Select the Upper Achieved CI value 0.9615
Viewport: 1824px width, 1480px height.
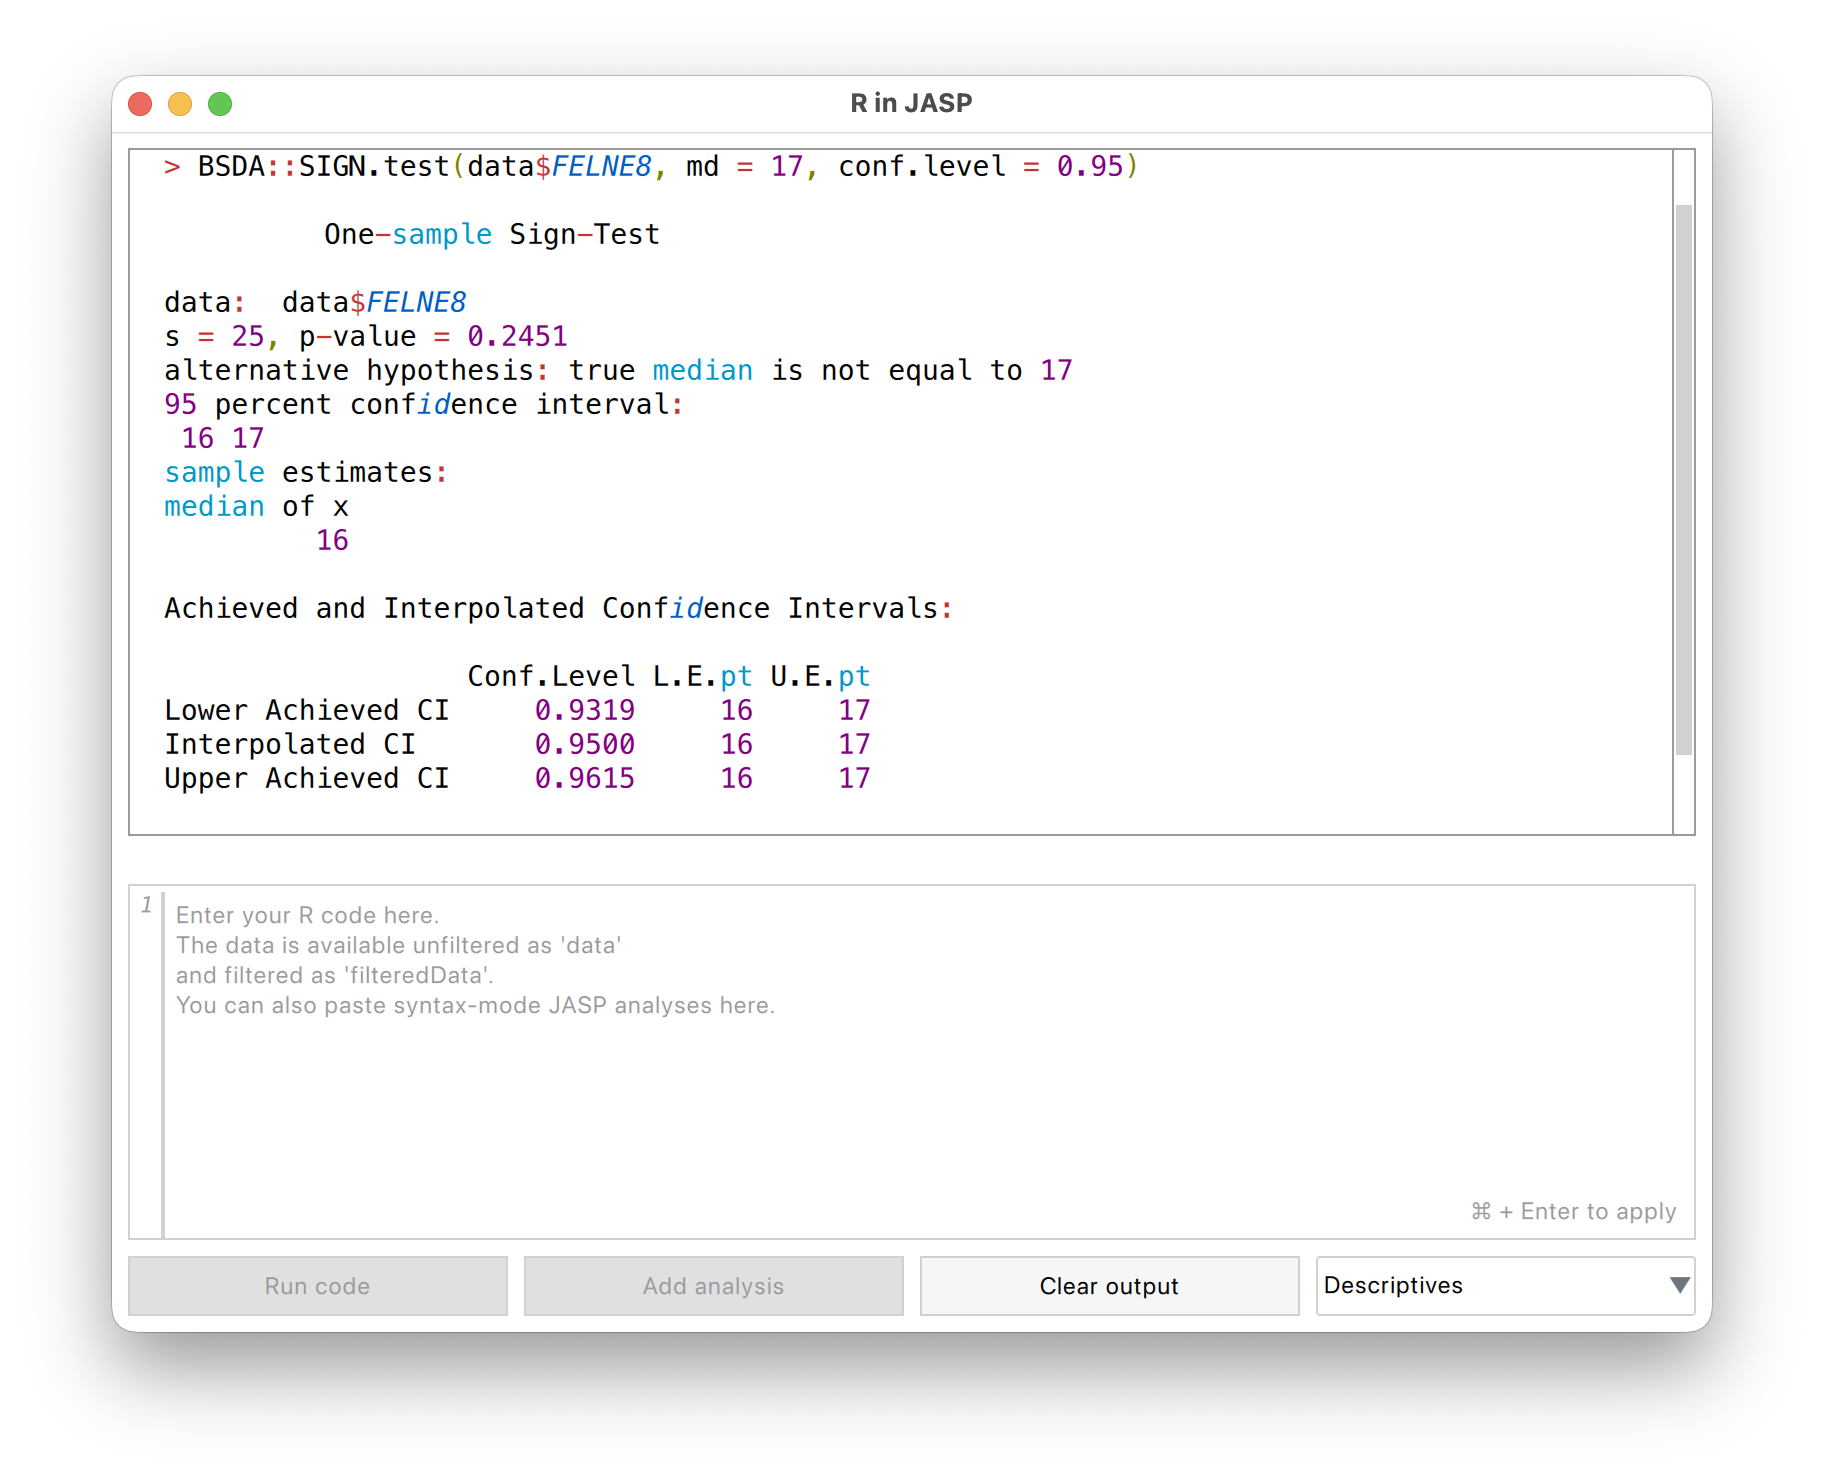pos(584,779)
